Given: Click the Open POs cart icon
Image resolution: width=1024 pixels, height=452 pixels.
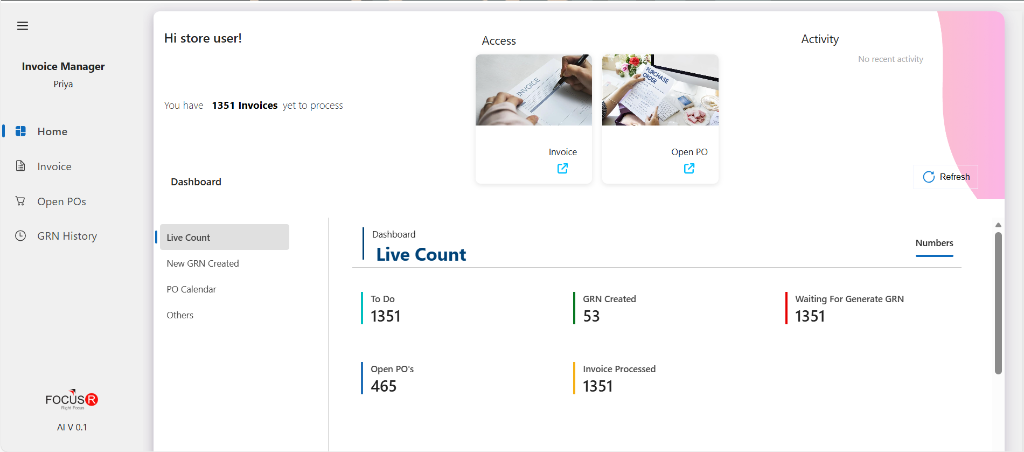Looking at the screenshot, I should pyautogui.click(x=20, y=201).
